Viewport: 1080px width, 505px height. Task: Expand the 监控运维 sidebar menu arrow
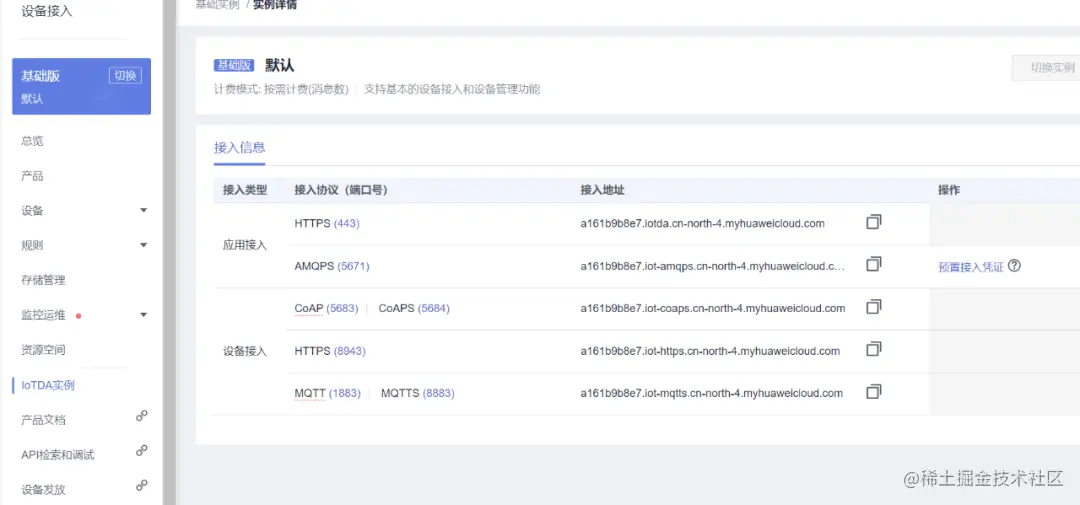tap(143, 315)
